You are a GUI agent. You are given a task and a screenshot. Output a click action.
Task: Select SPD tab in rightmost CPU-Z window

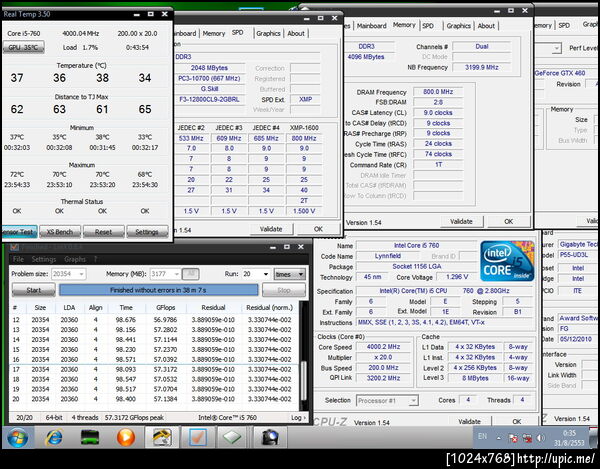click(x=564, y=25)
